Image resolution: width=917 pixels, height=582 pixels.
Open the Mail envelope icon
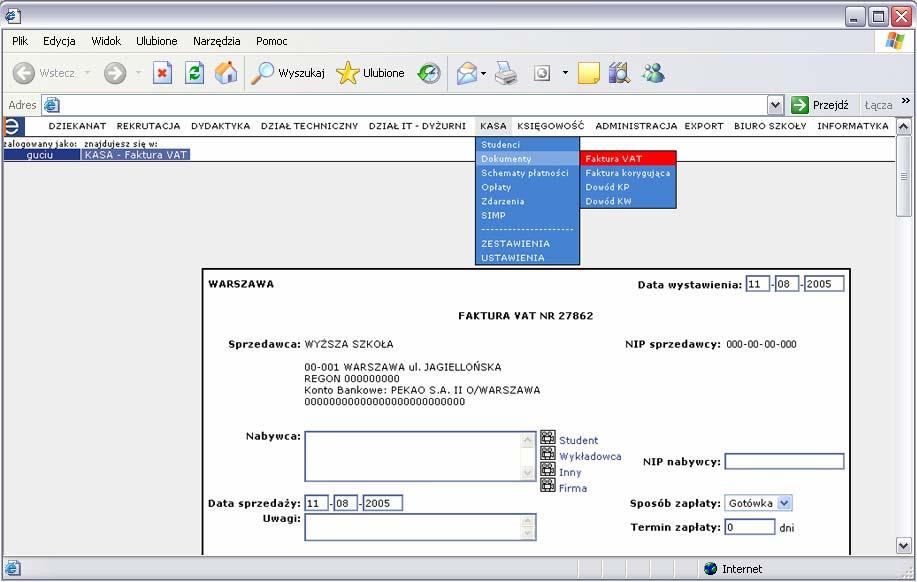[x=467, y=74]
